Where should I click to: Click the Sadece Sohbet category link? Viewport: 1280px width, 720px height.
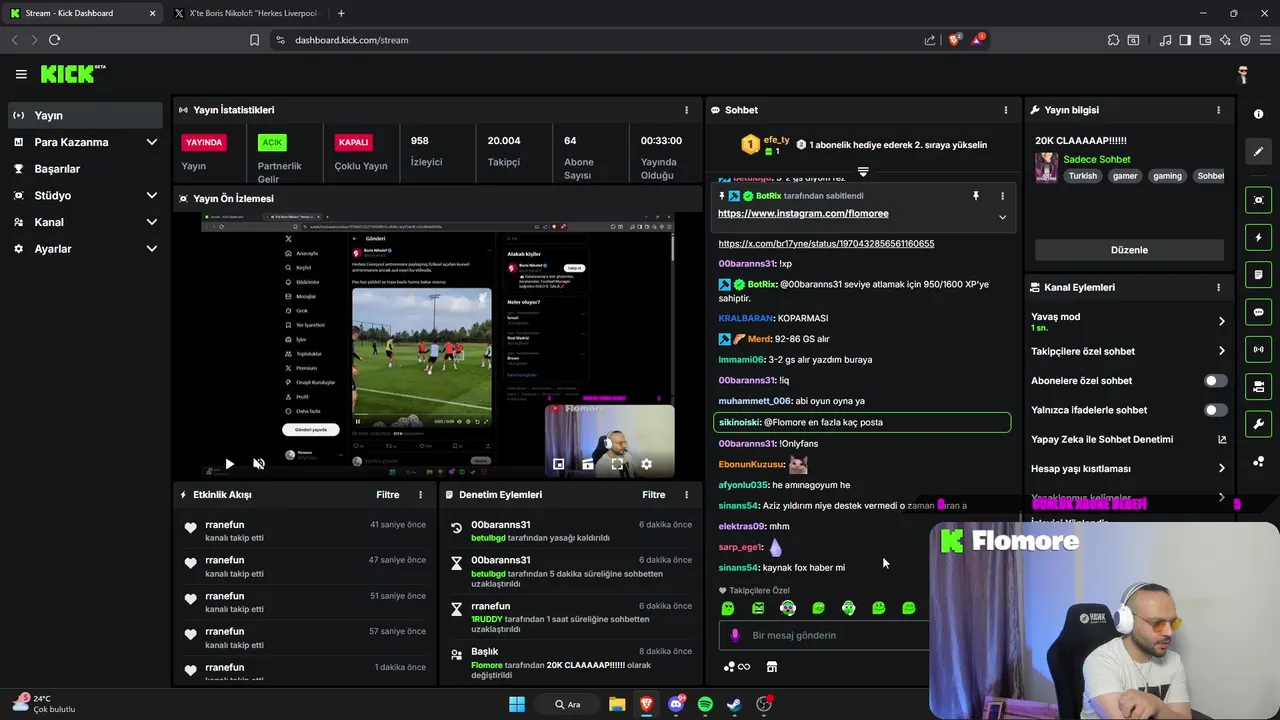click(x=1097, y=160)
